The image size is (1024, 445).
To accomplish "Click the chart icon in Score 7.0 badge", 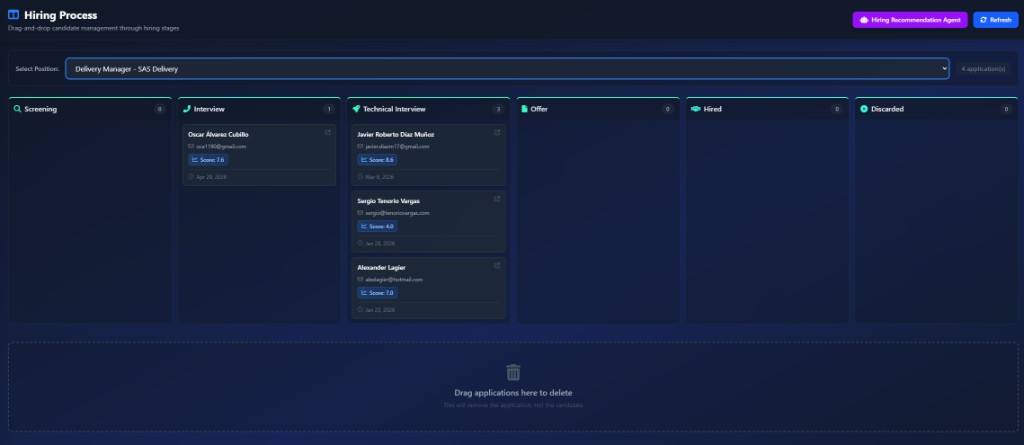I will pyautogui.click(x=364, y=293).
